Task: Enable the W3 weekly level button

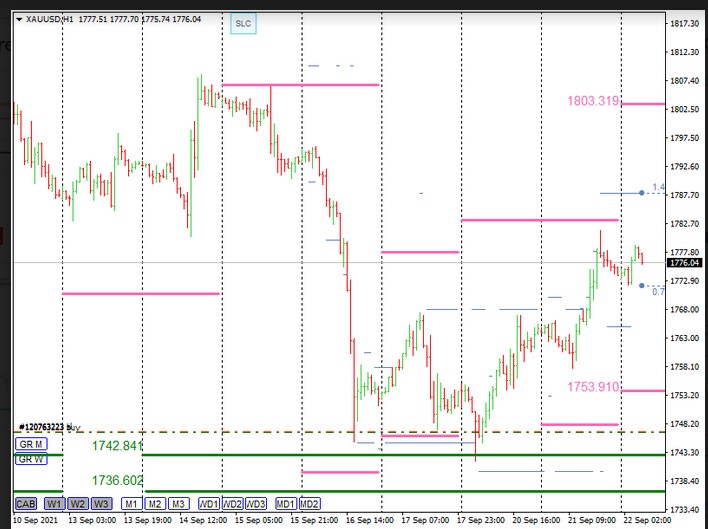Action: pos(101,503)
